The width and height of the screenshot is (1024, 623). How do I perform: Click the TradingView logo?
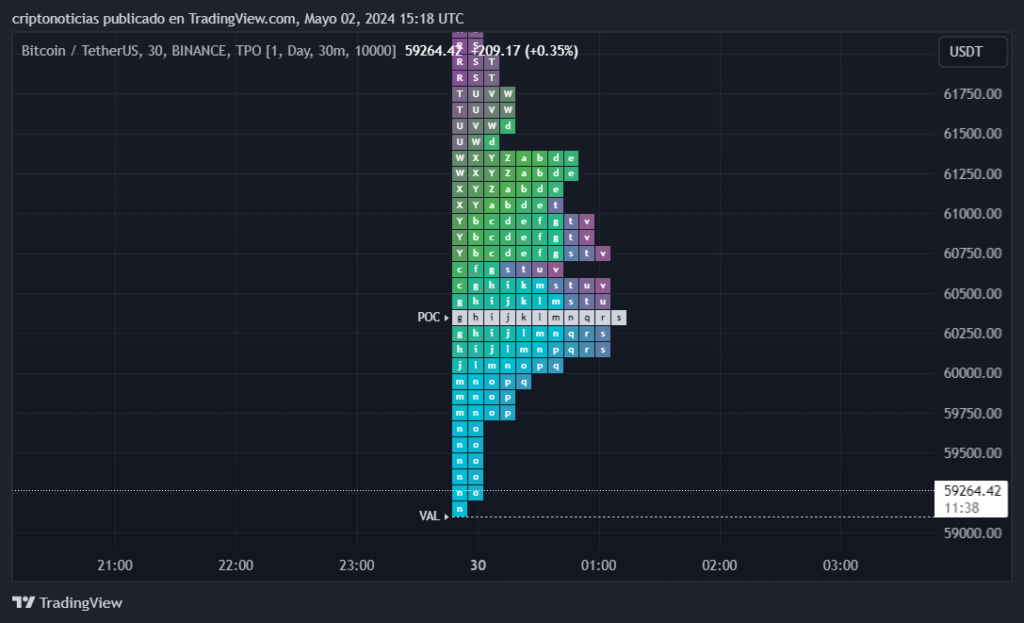(67, 602)
